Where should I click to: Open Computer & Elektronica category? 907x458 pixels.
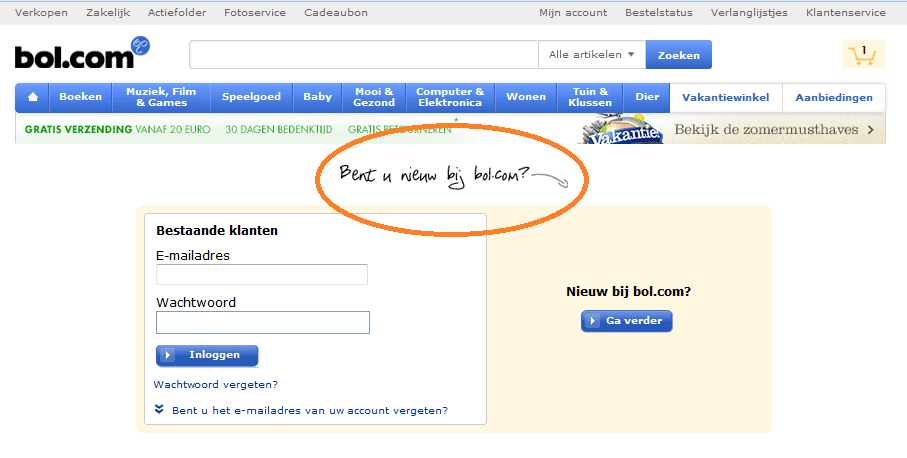click(x=450, y=97)
